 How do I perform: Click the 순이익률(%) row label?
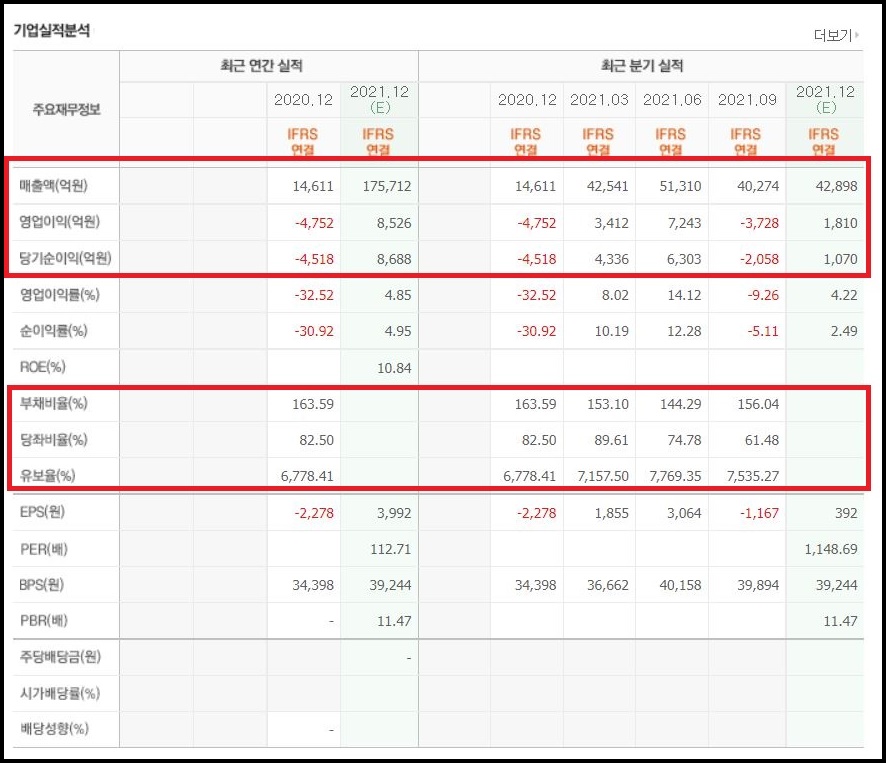click(x=54, y=331)
